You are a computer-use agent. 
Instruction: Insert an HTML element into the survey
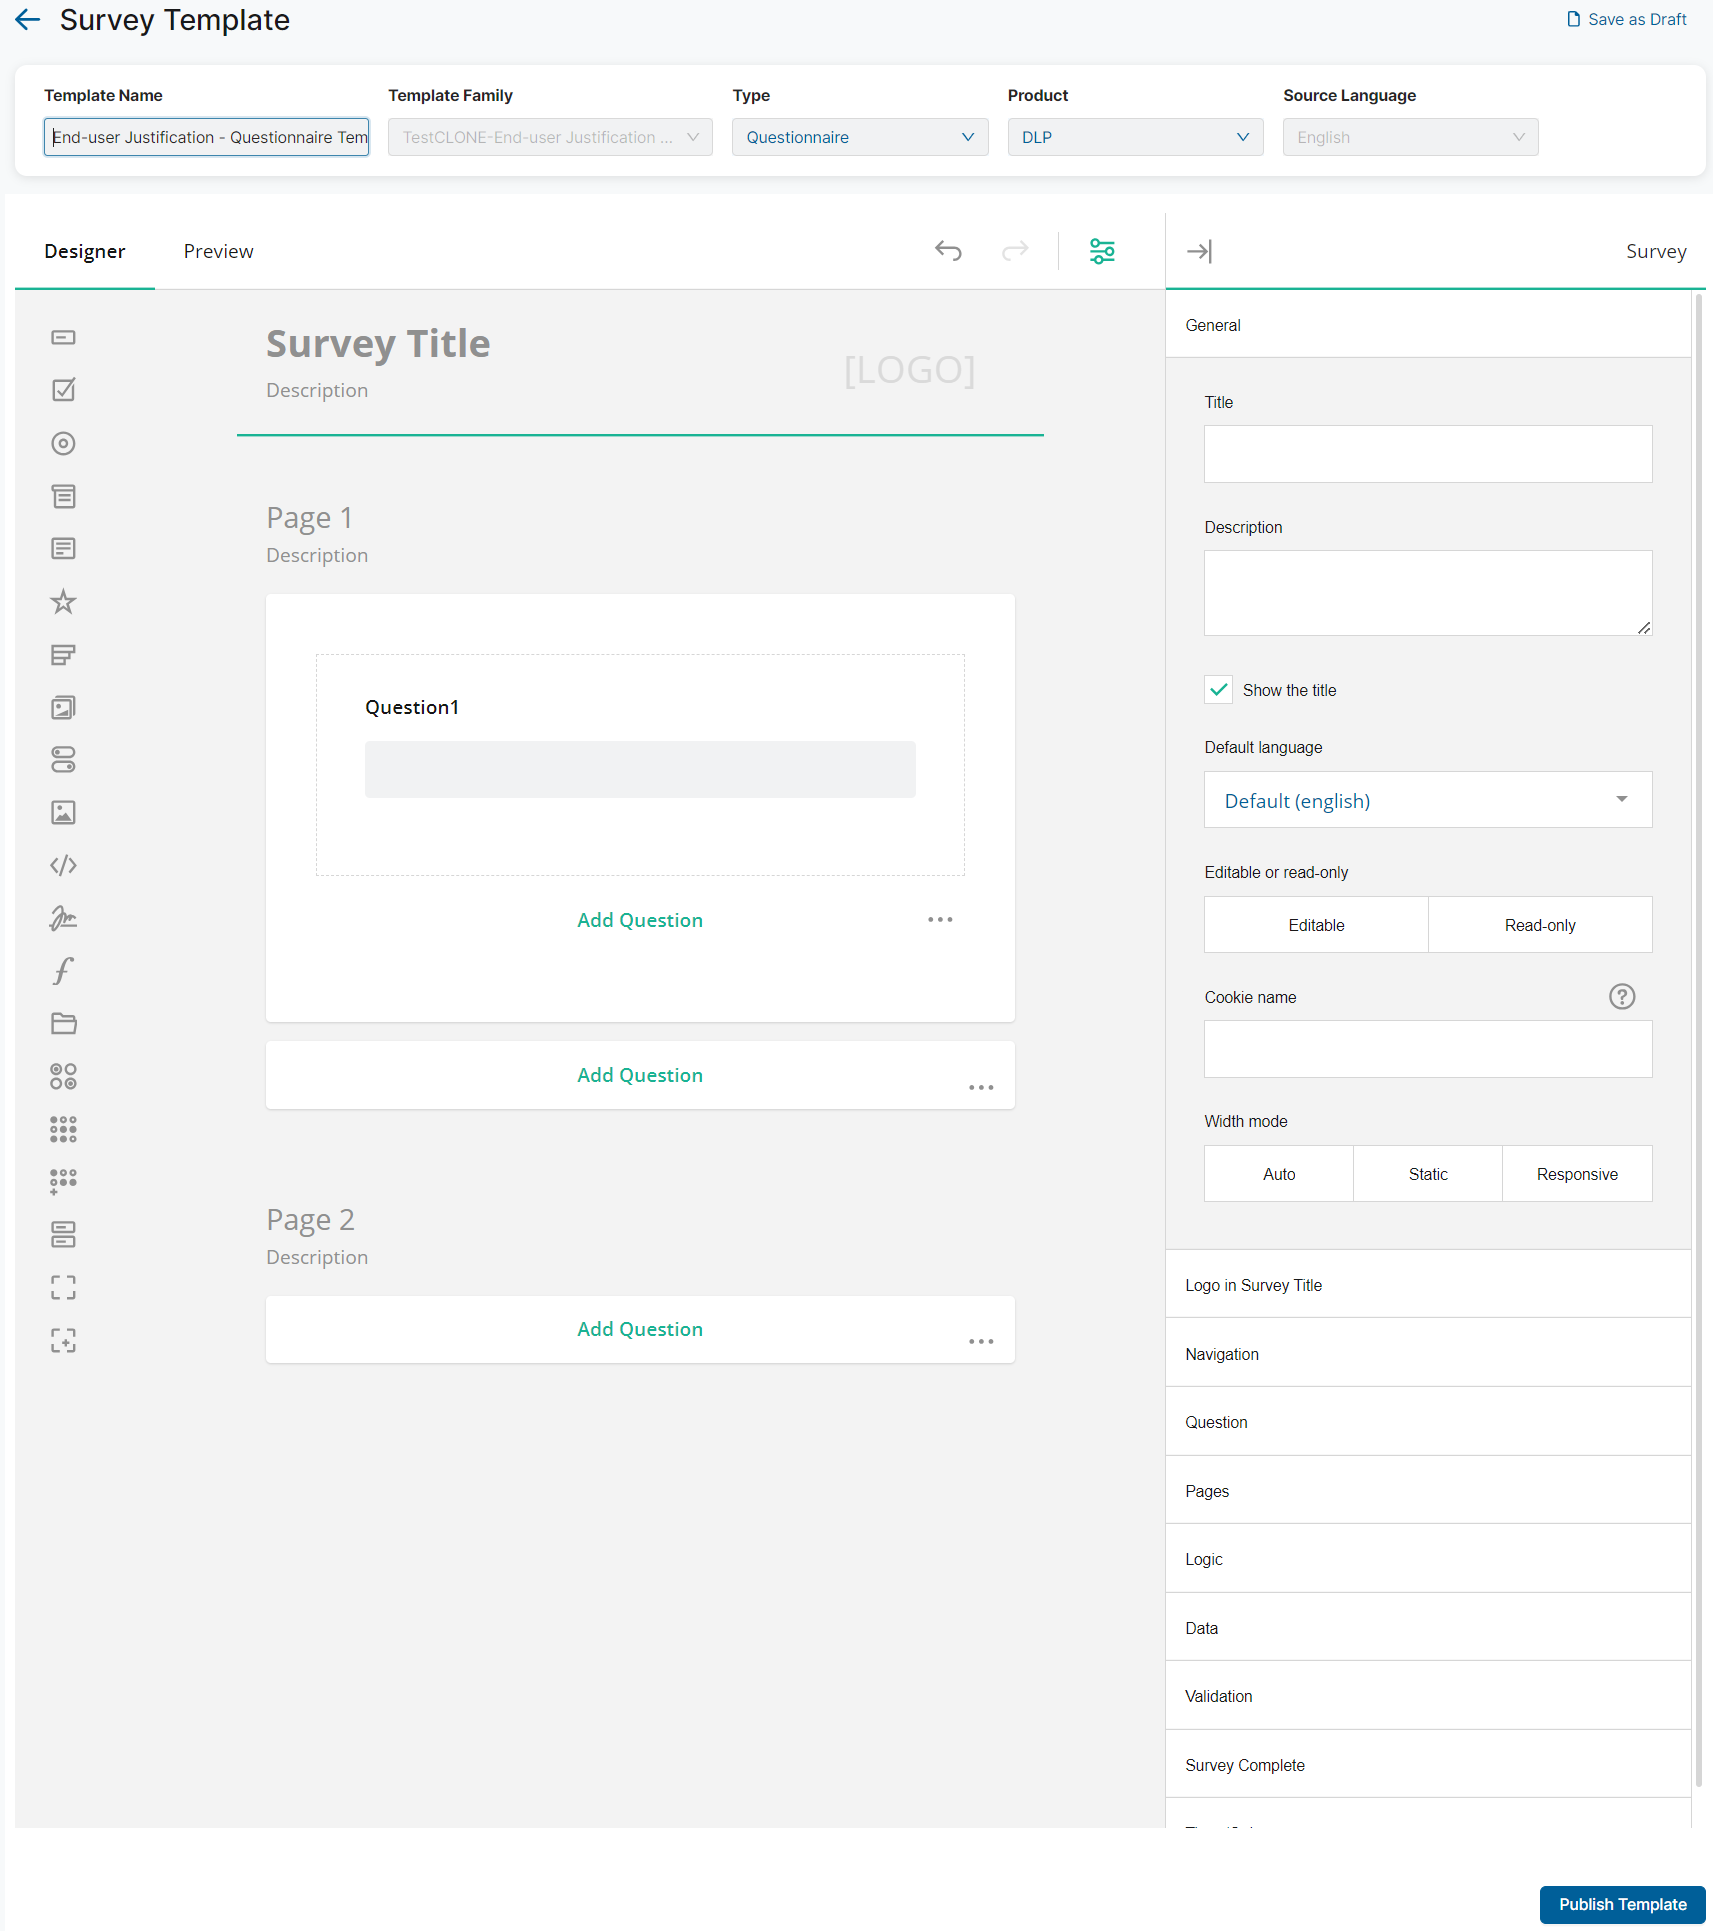click(x=63, y=865)
